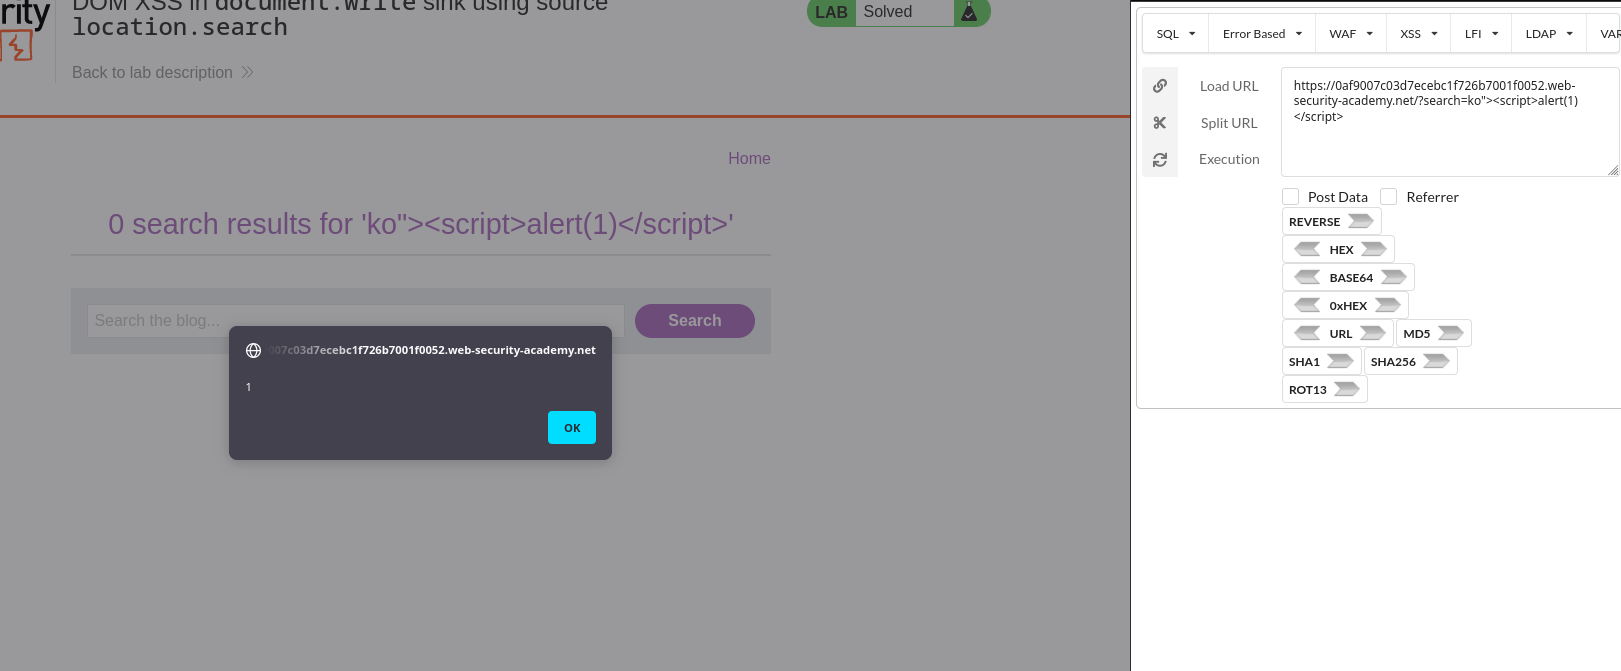Click the URL textarea in HackBar
The height and width of the screenshot is (671, 1621).
(x=1450, y=122)
